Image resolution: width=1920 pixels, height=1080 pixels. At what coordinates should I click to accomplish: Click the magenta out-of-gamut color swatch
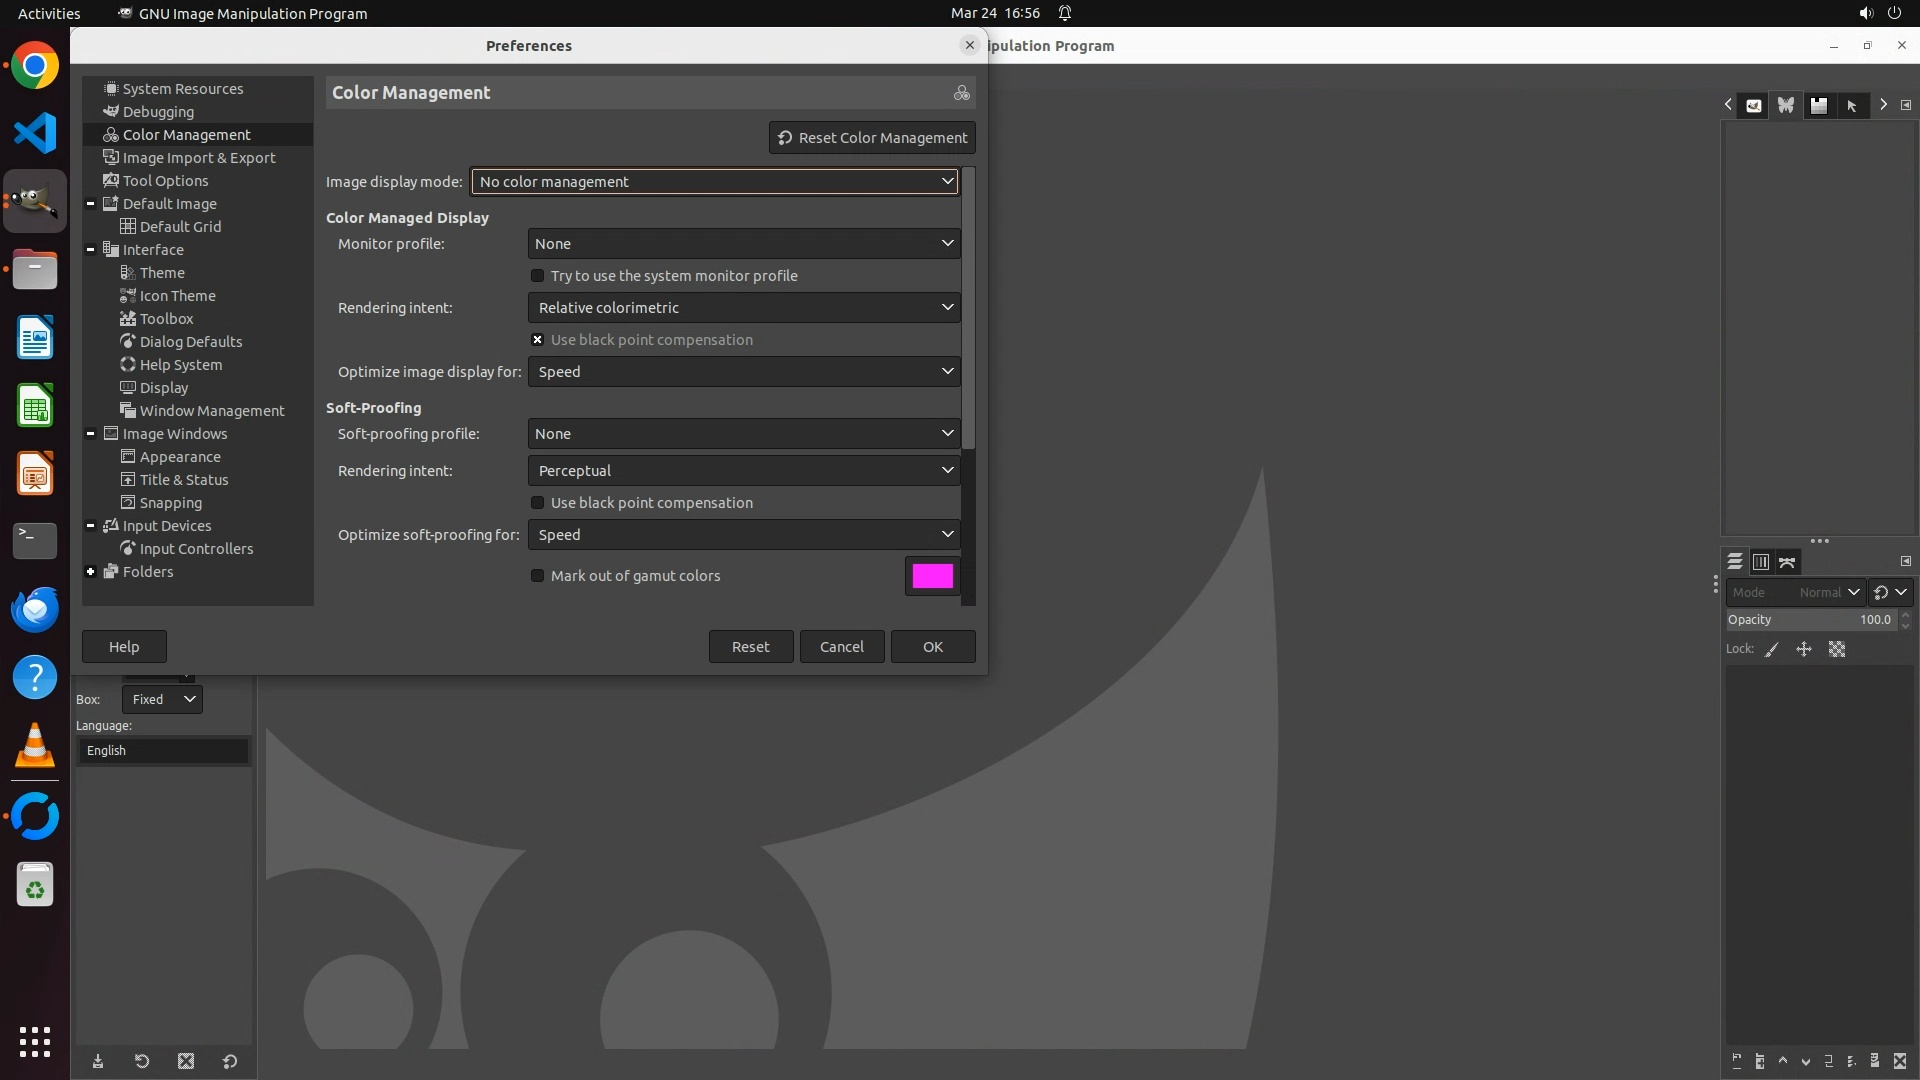(x=932, y=576)
